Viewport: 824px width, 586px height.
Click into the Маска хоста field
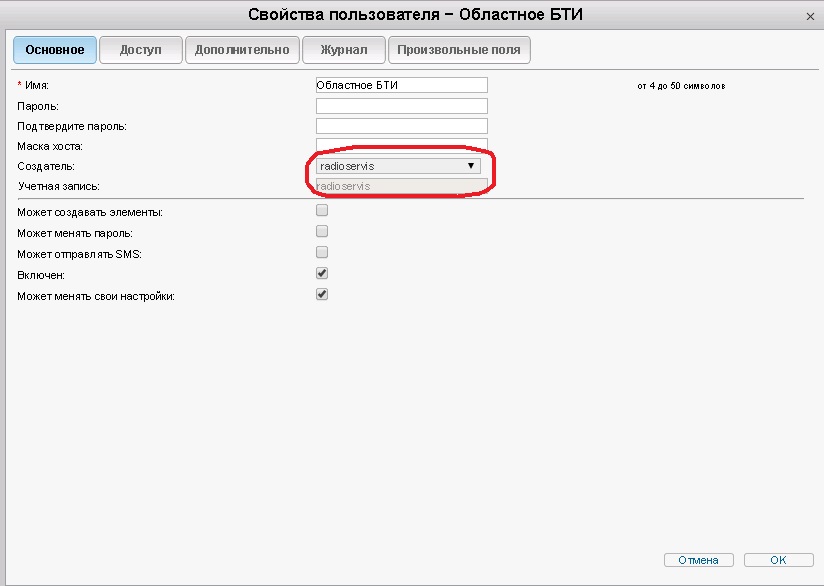coord(400,145)
